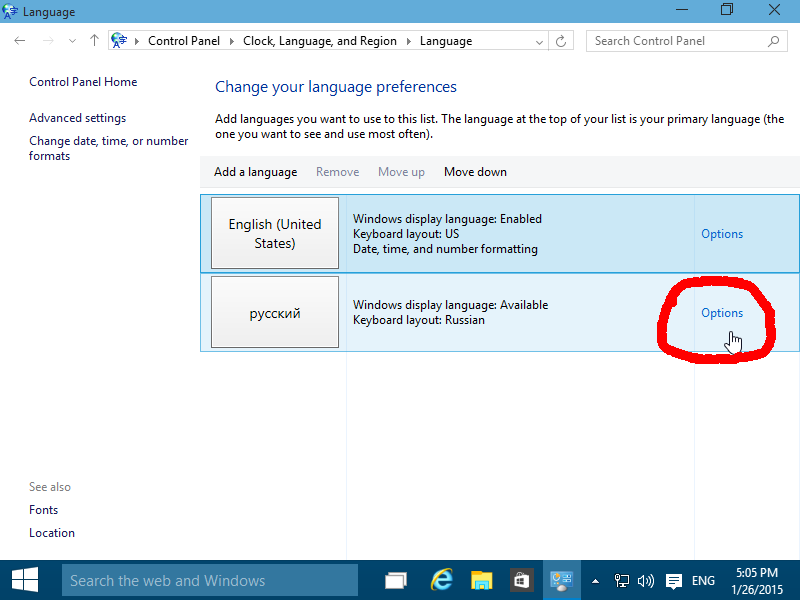This screenshot has height=600, width=800.
Task: Click the forward navigation arrow
Action: click(48, 41)
